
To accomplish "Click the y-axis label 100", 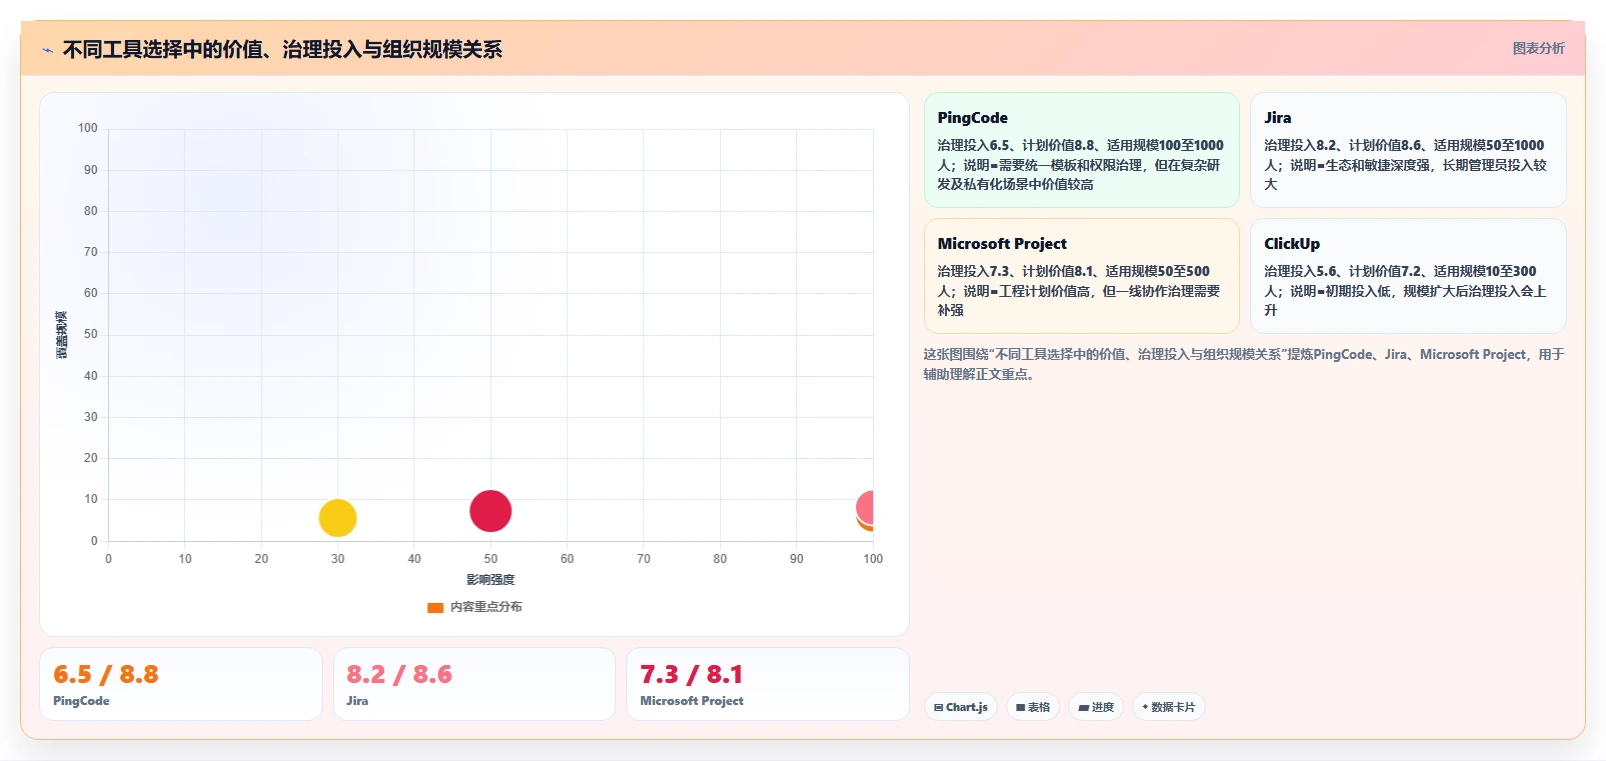I will pos(88,128).
